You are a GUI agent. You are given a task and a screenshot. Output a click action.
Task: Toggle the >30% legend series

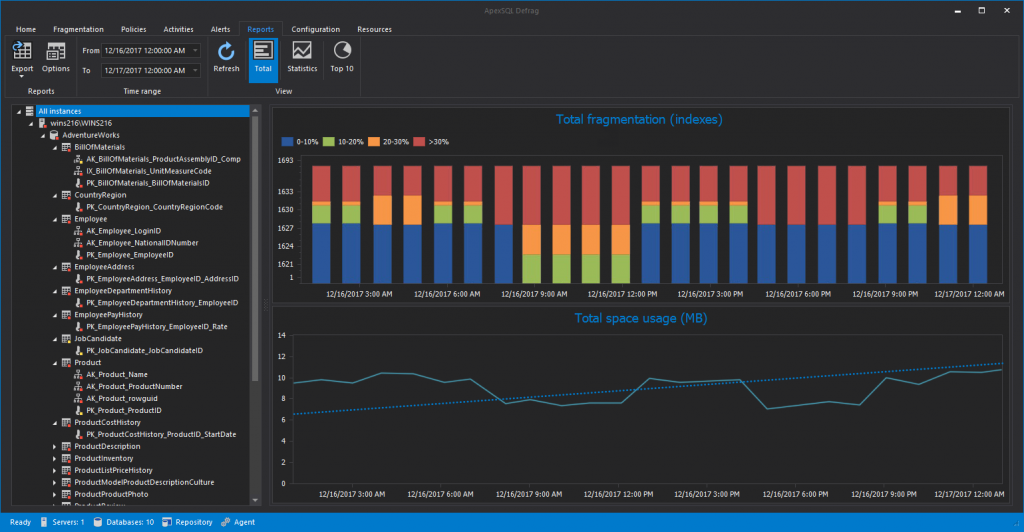tap(418, 142)
